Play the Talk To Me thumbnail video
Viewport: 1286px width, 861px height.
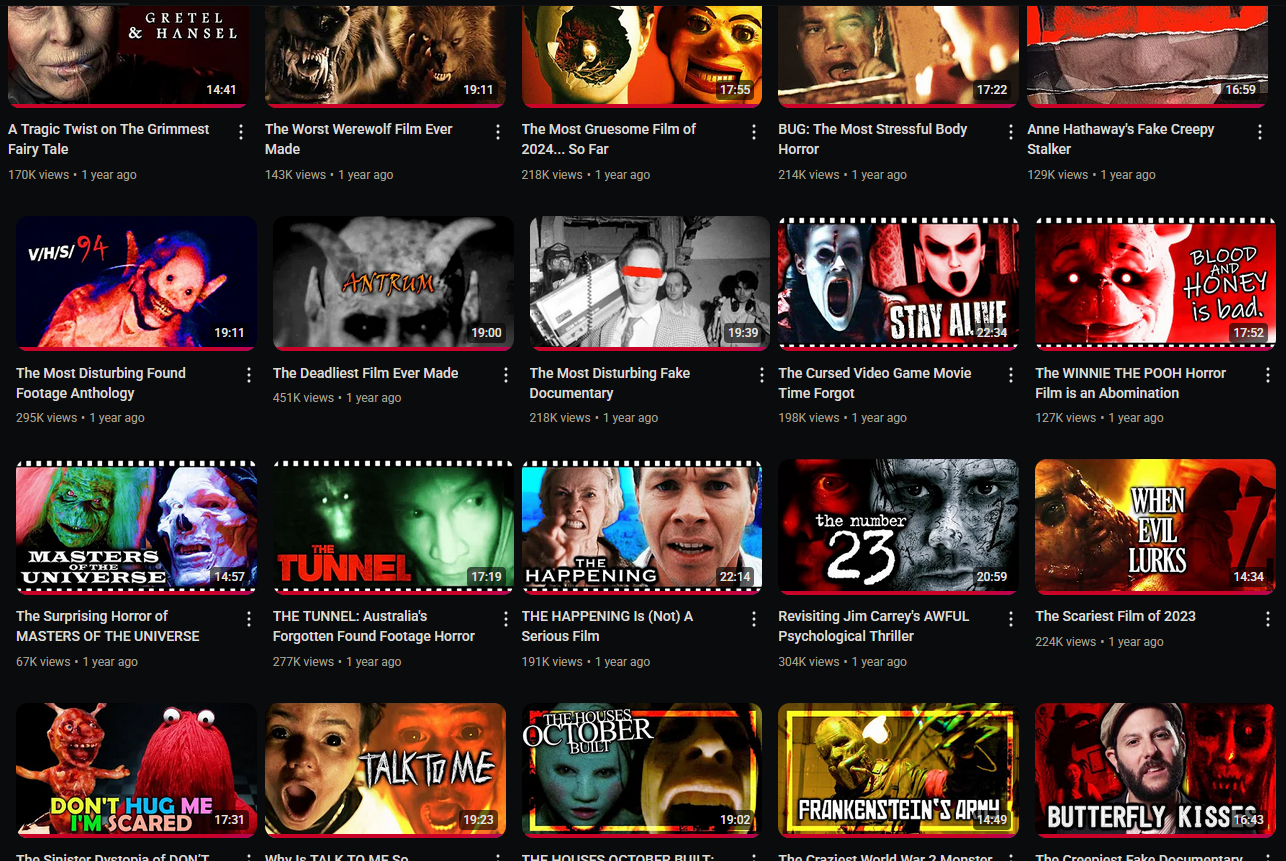click(x=385, y=770)
